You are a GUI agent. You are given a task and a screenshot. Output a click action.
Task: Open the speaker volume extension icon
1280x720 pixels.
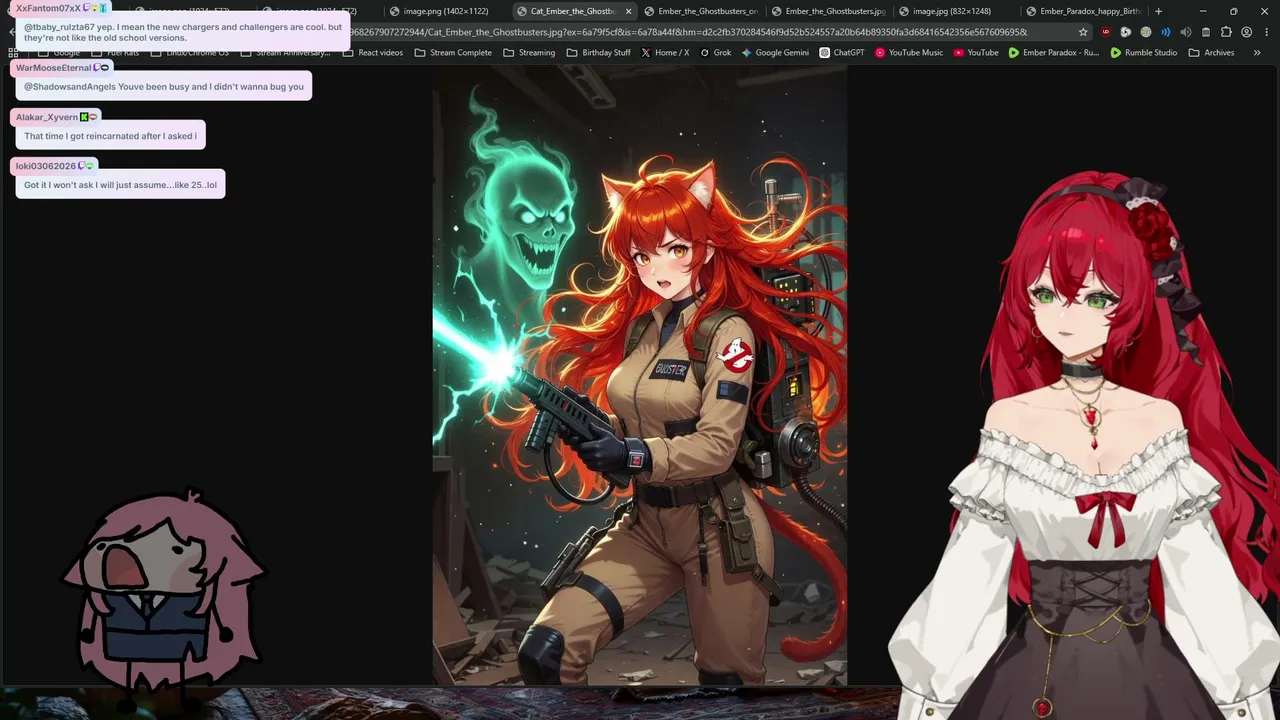pyautogui.click(x=1186, y=32)
